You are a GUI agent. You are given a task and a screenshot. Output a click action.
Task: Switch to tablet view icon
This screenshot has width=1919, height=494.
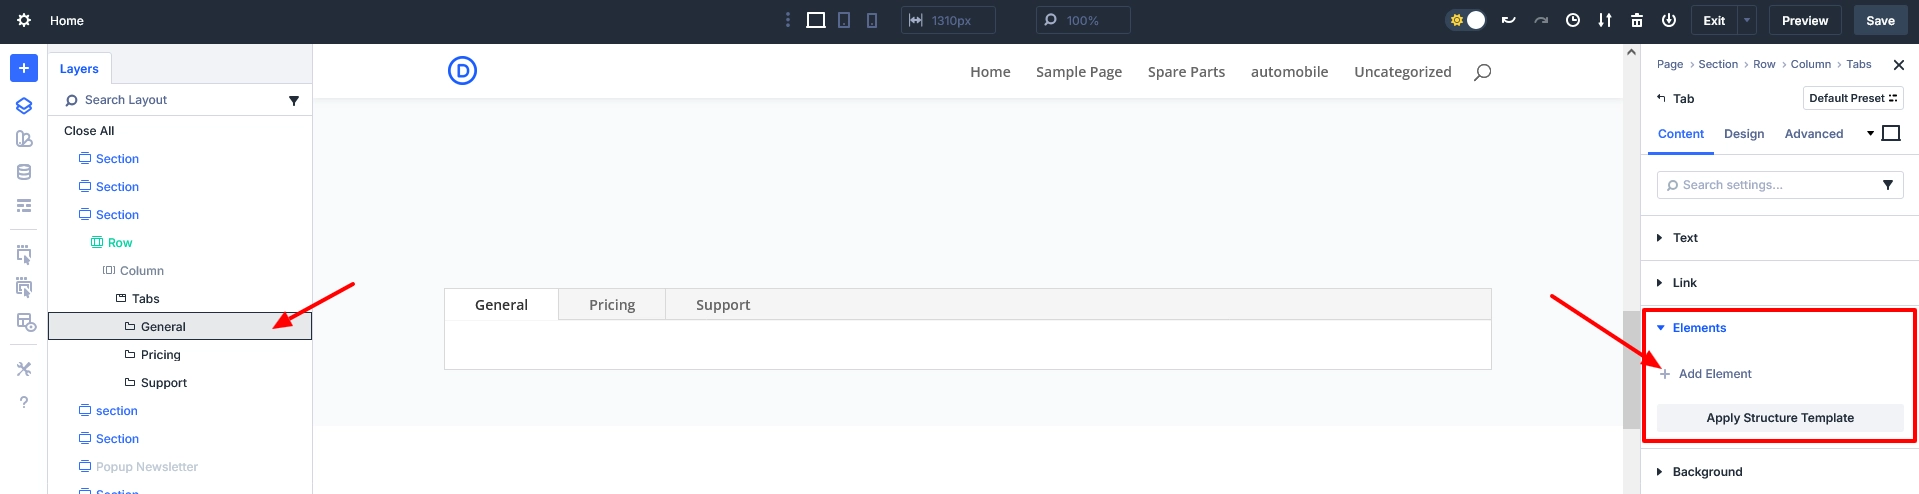844,20
